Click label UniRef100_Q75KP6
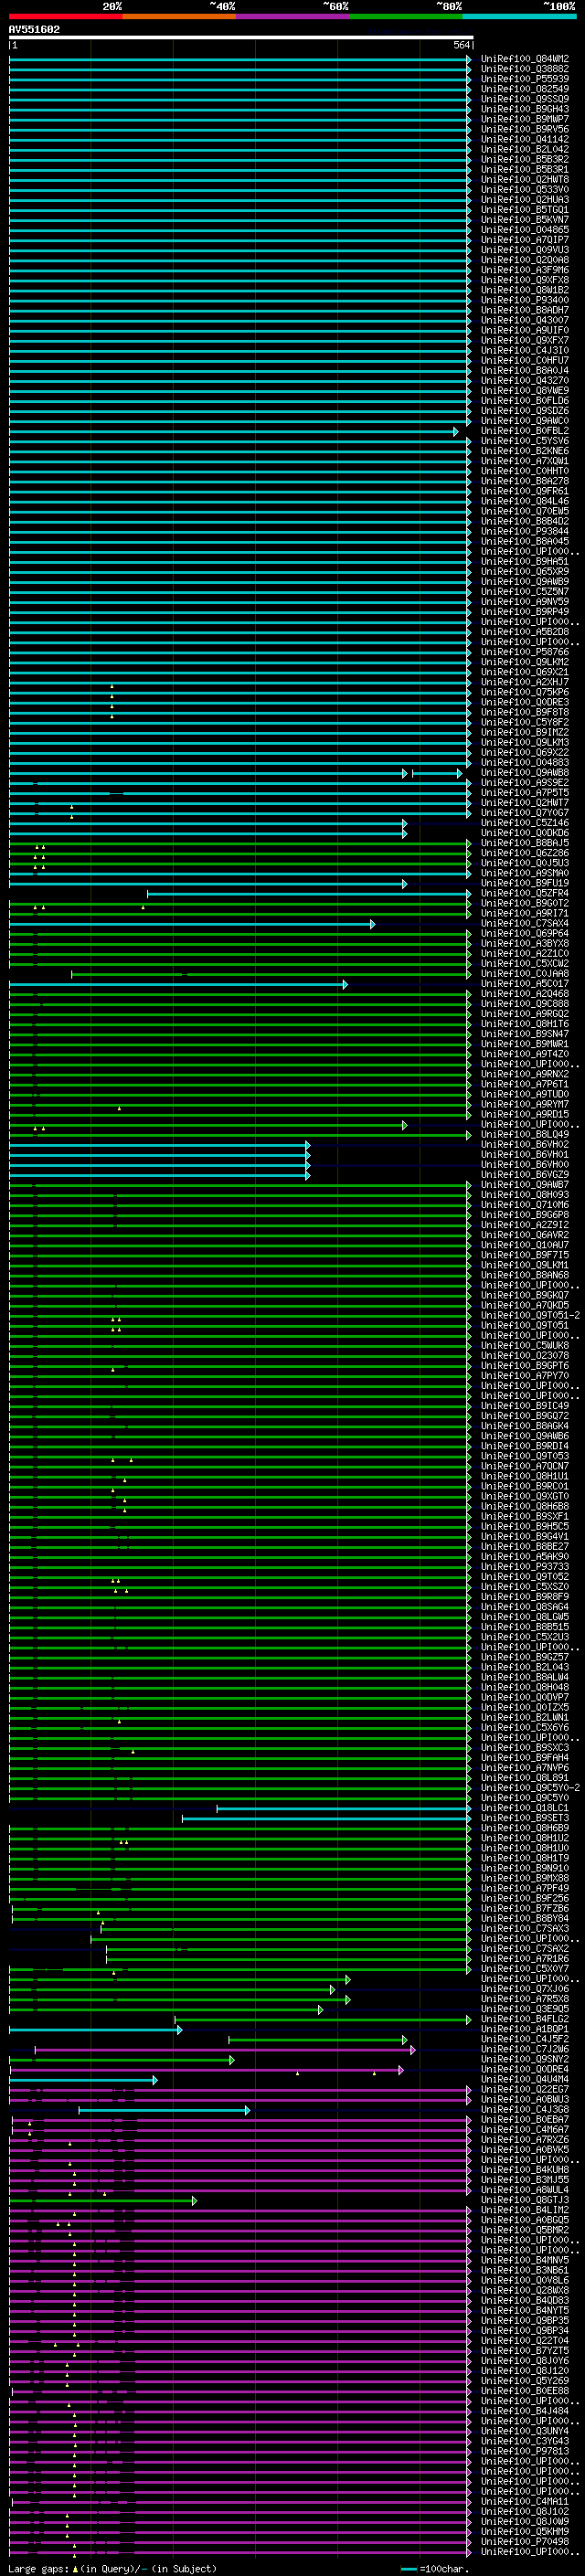The width and height of the screenshot is (585, 2576). (x=525, y=692)
